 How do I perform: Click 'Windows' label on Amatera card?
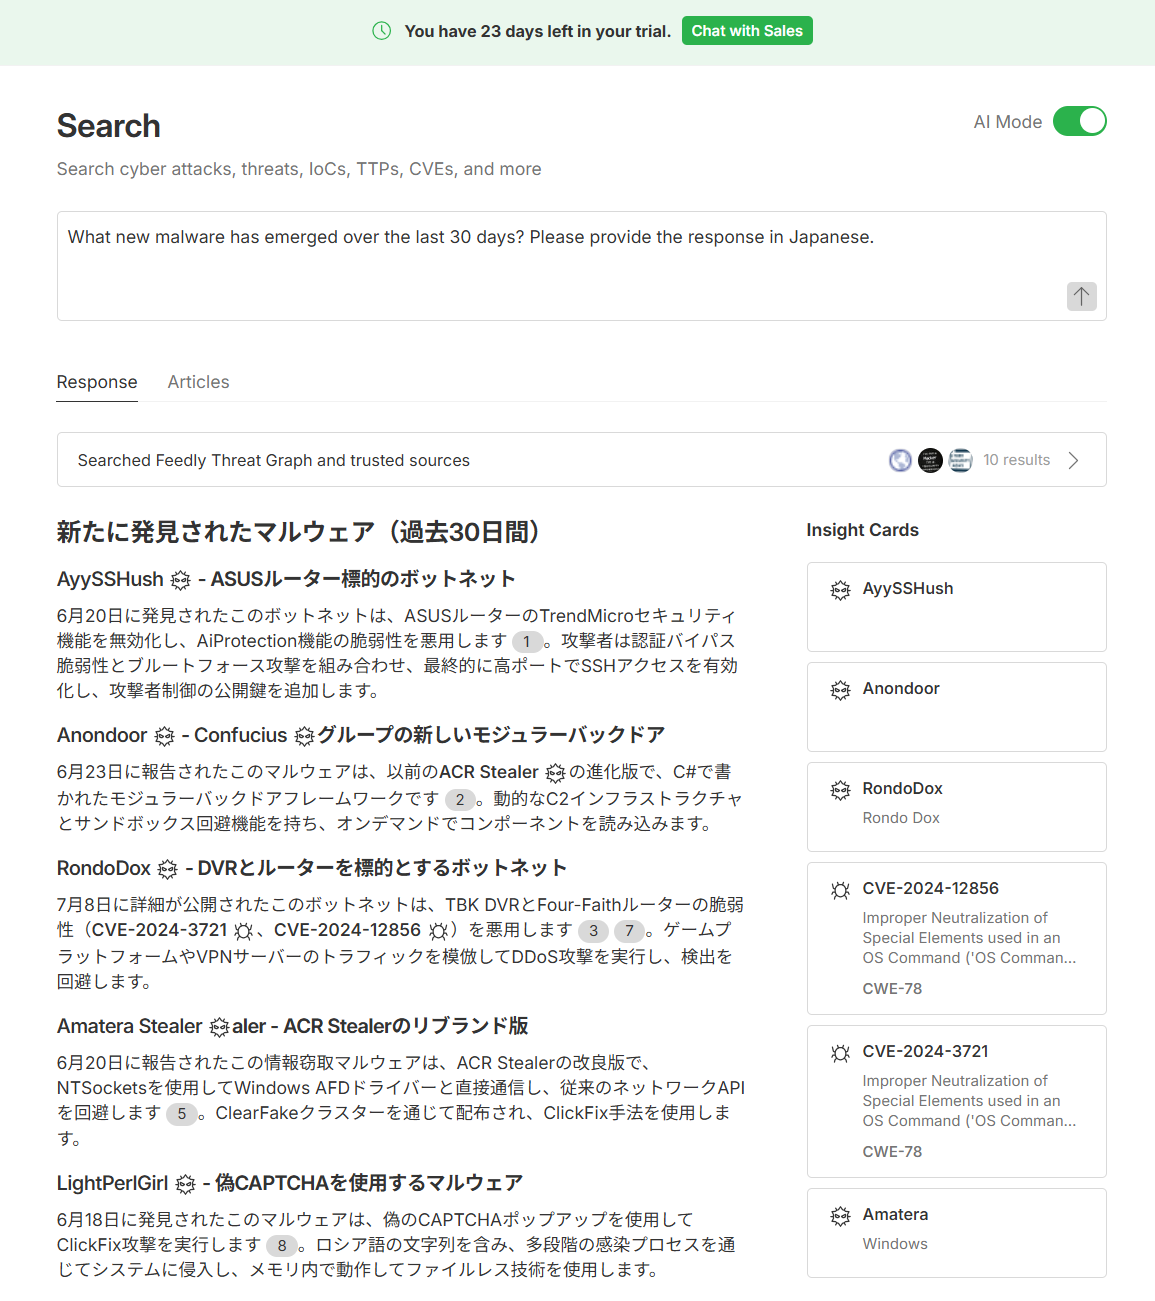pyautogui.click(x=895, y=1244)
